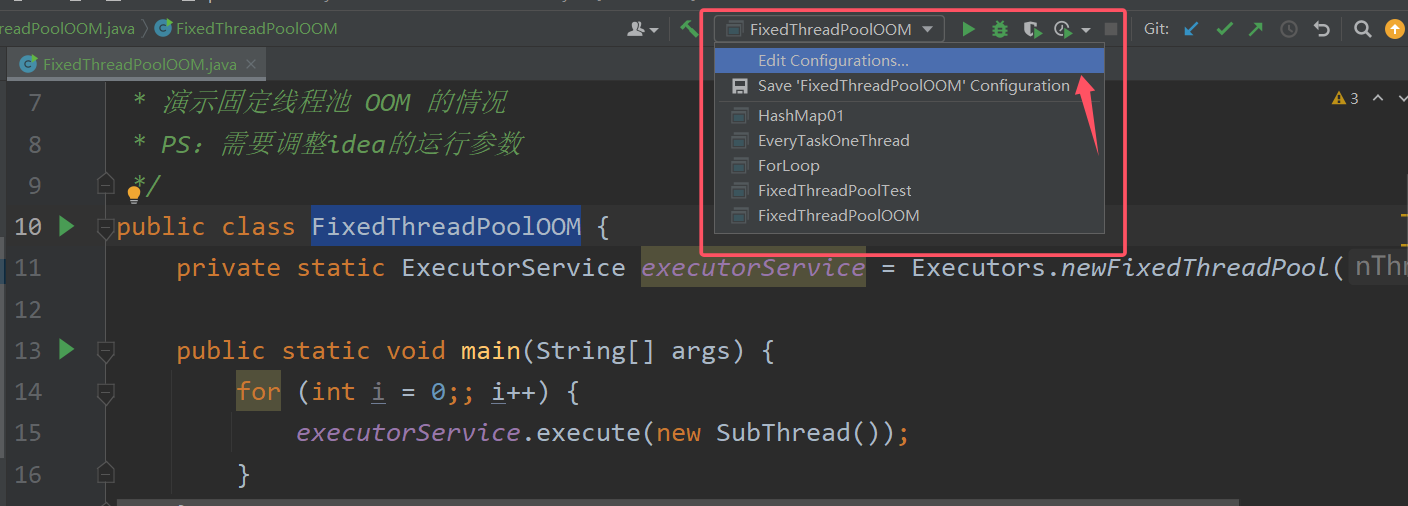Collapse the comment fold marker on line 9
The height and width of the screenshot is (506, 1408).
(105, 185)
